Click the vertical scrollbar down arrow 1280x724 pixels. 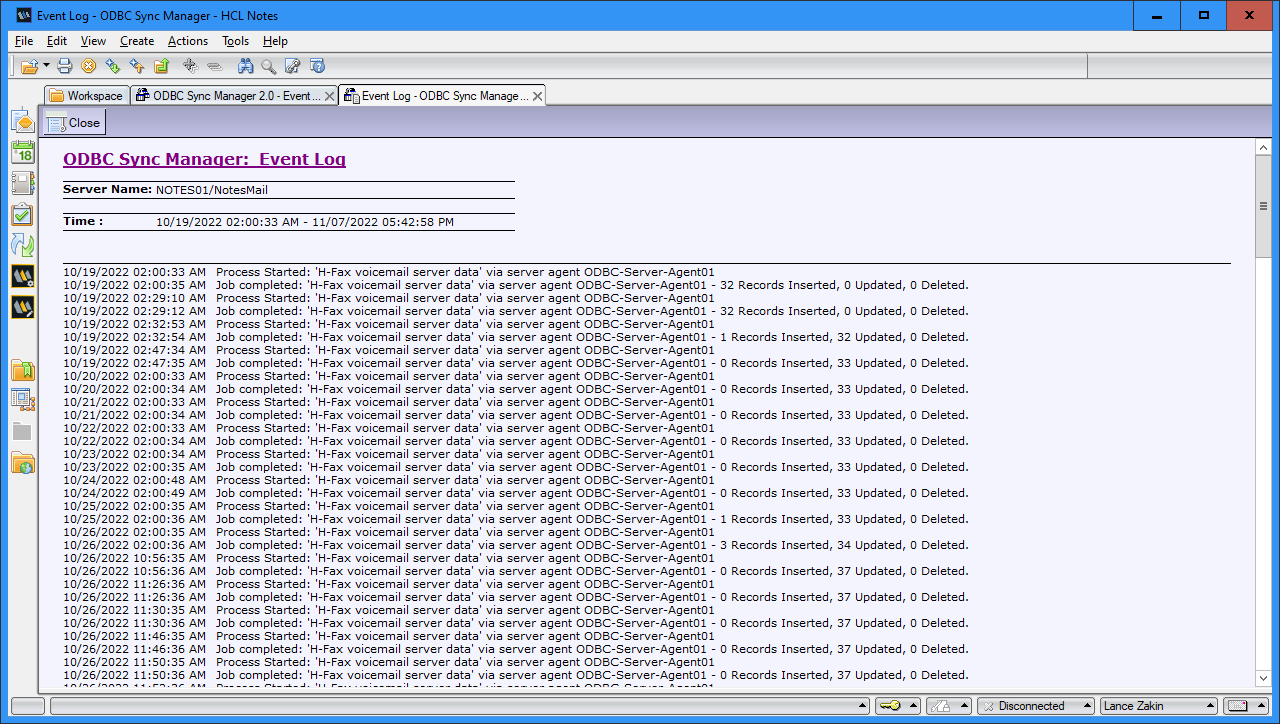coord(1263,679)
